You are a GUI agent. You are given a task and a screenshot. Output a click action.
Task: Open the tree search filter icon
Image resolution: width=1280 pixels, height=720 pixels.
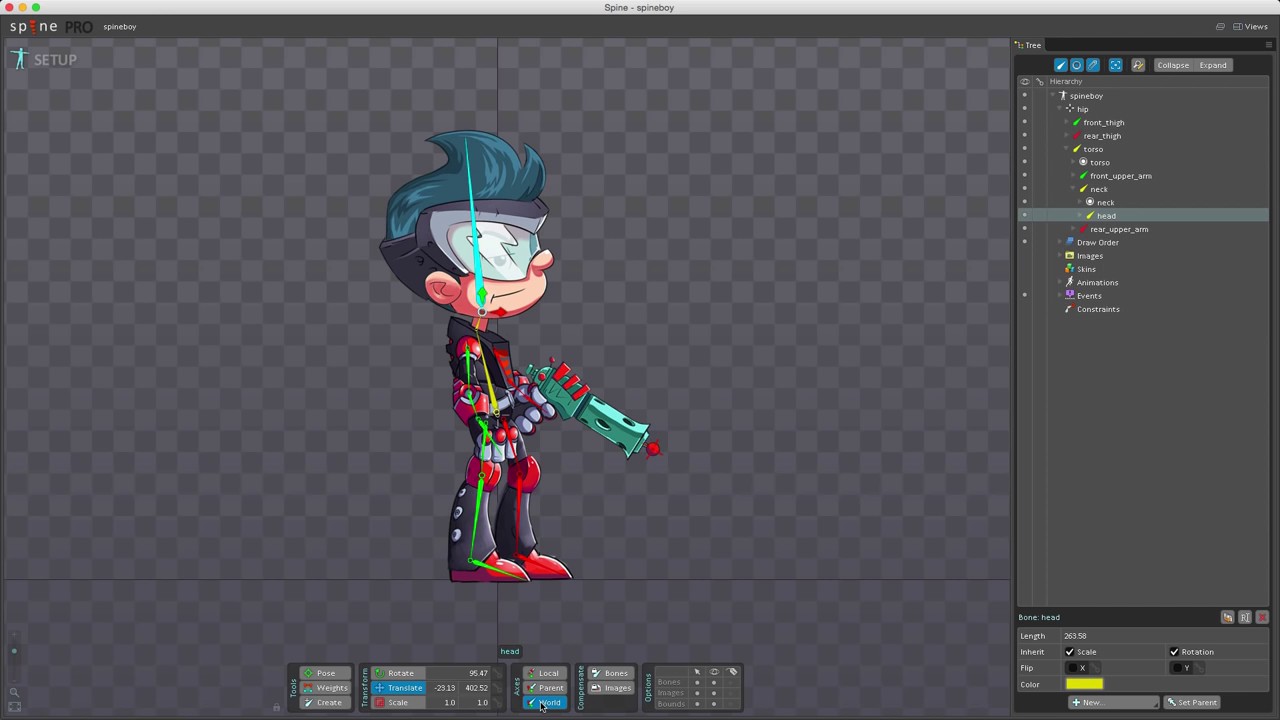tap(1138, 65)
